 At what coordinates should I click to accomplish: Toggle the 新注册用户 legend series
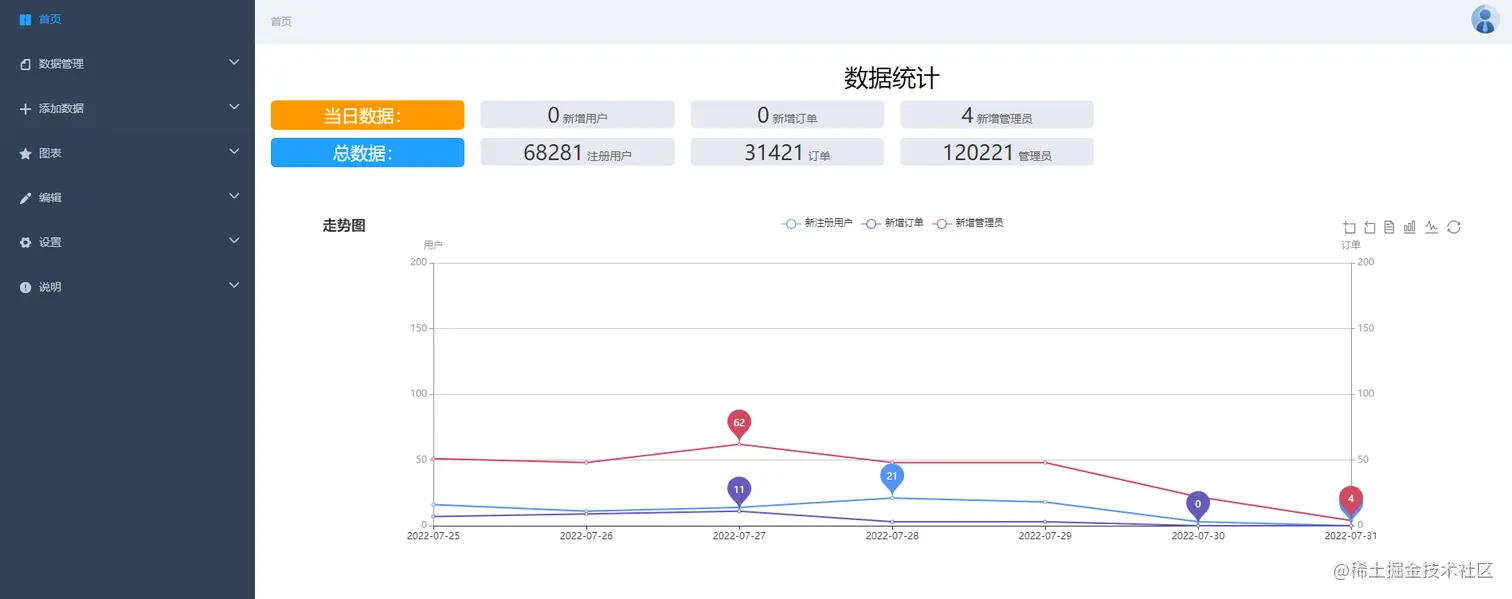pyautogui.click(x=817, y=223)
